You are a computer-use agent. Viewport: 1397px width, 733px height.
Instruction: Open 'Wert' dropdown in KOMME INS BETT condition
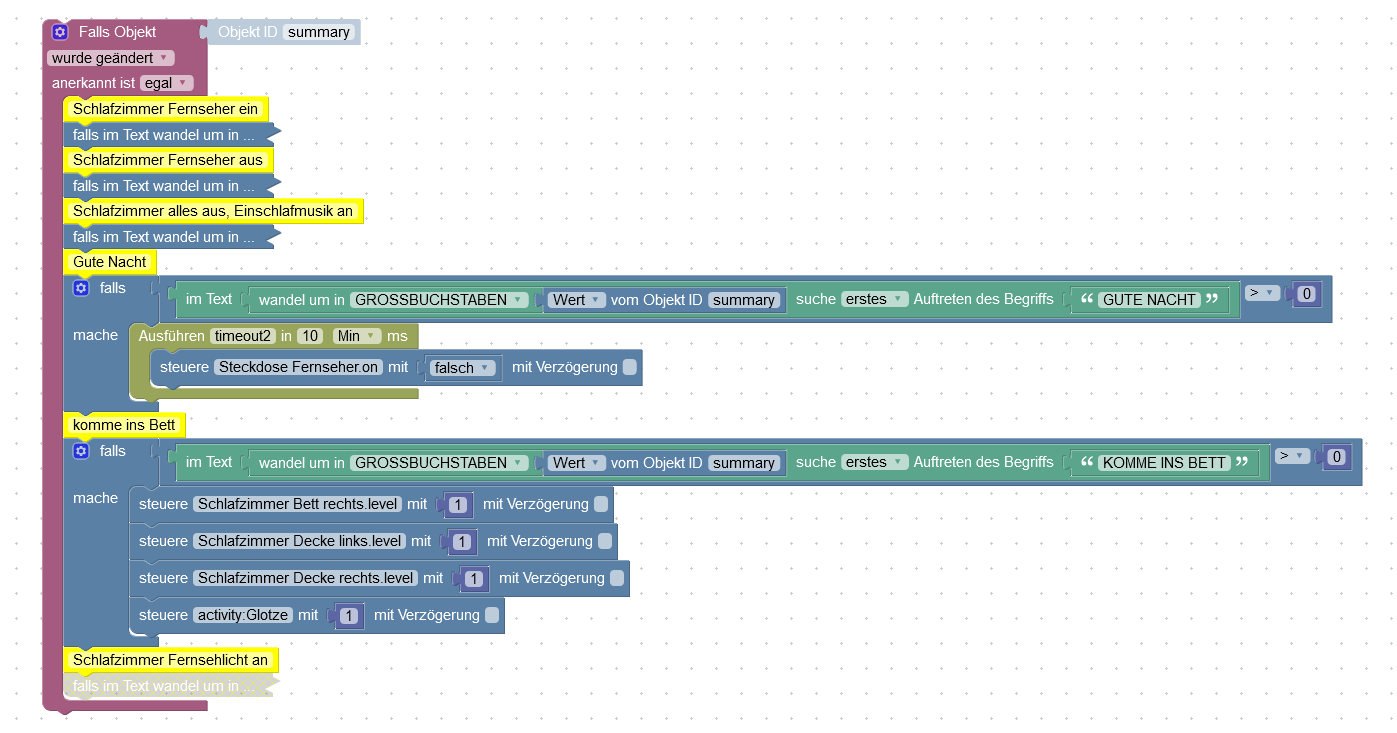tap(576, 462)
